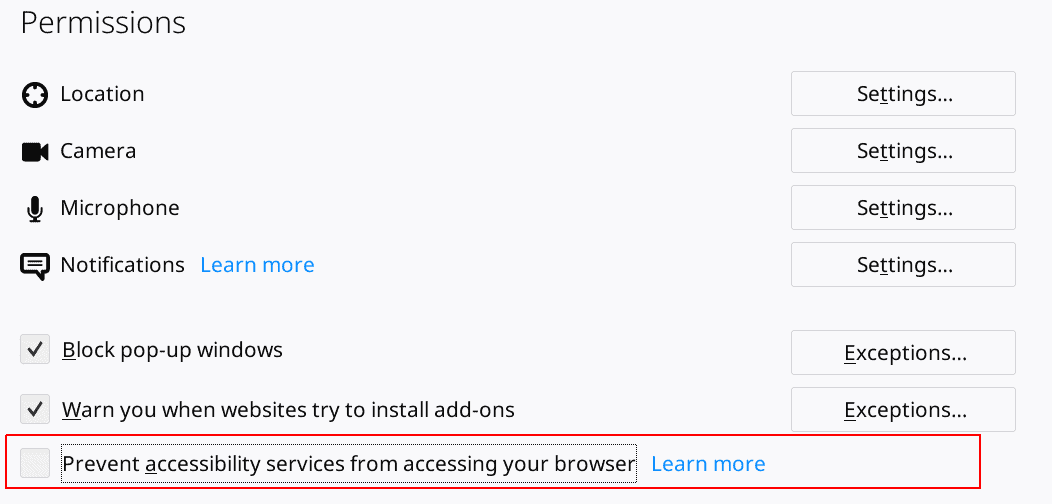Open Exceptions for add-on install warnings
The width and height of the screenshot is (1052, 504).
pos(903,409)
